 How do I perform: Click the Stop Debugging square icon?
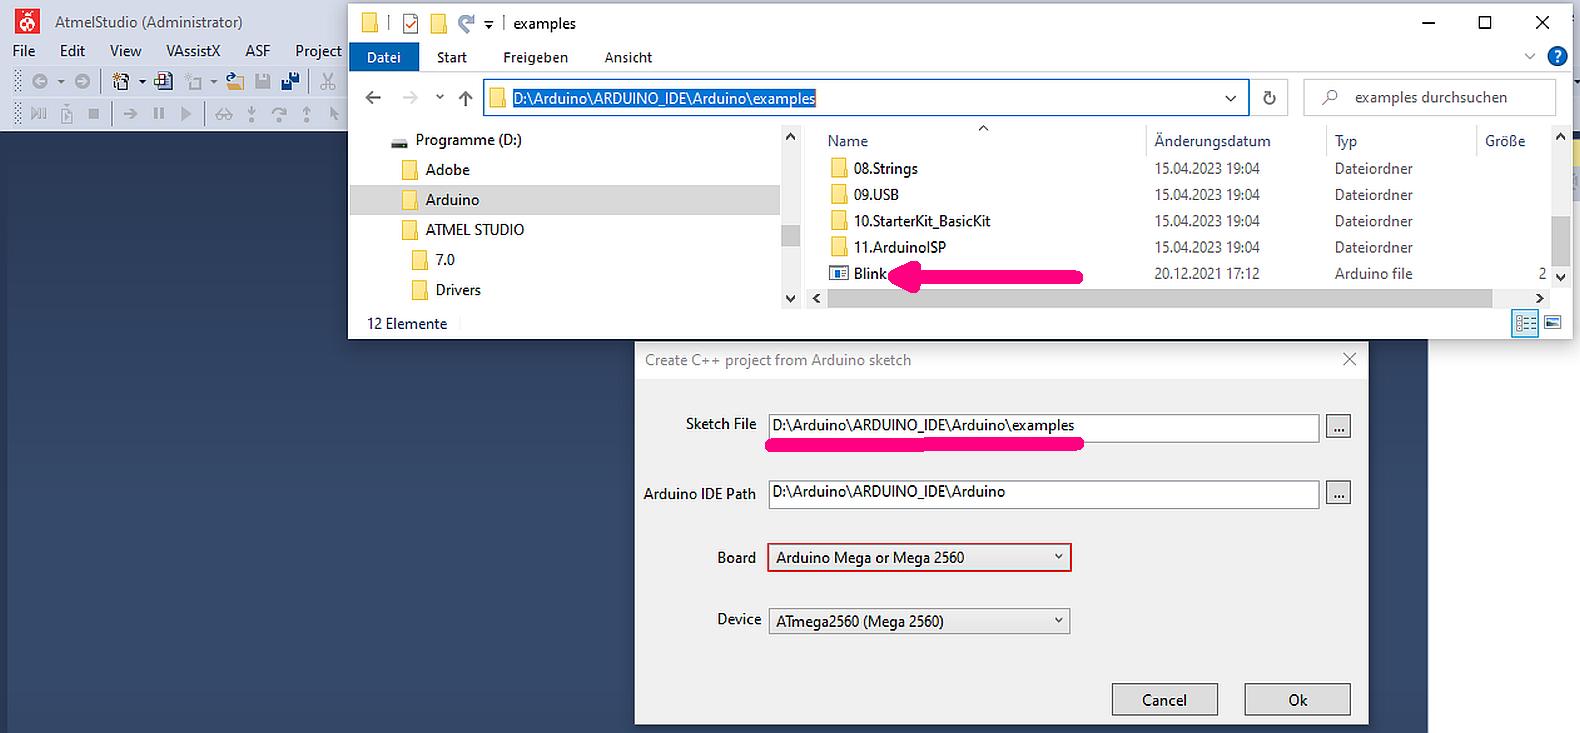point(94,114)
